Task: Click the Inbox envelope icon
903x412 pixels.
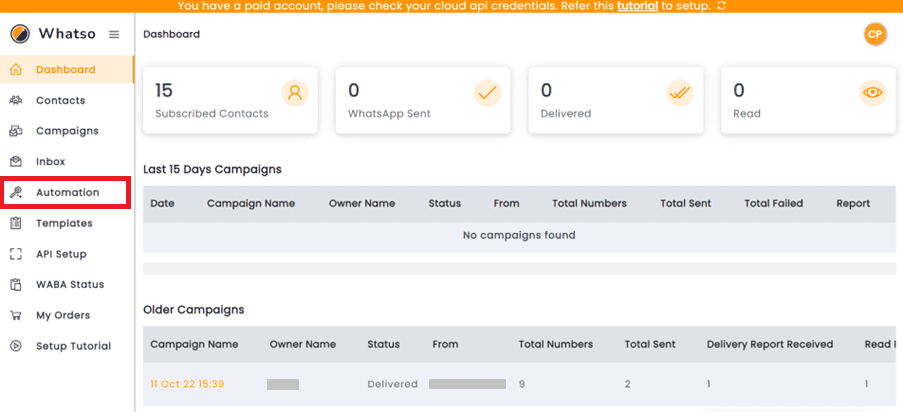Action: (16, 161)
